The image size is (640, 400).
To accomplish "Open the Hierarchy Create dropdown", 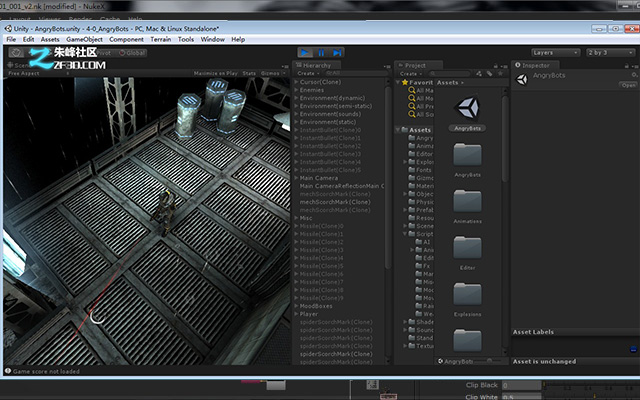I will (x=308, y=73).
